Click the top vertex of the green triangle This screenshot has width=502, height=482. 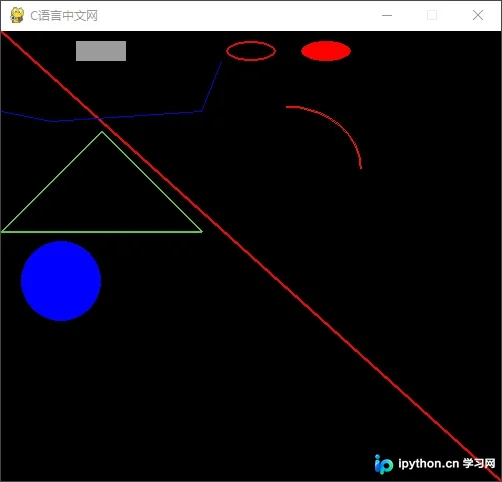click(102, 133)
